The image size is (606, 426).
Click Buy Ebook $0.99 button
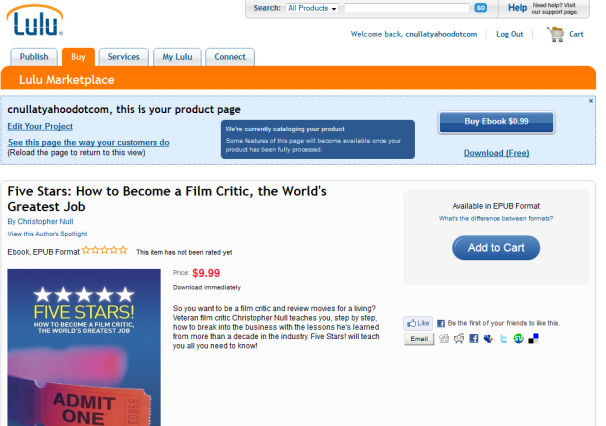coord(496,122)
